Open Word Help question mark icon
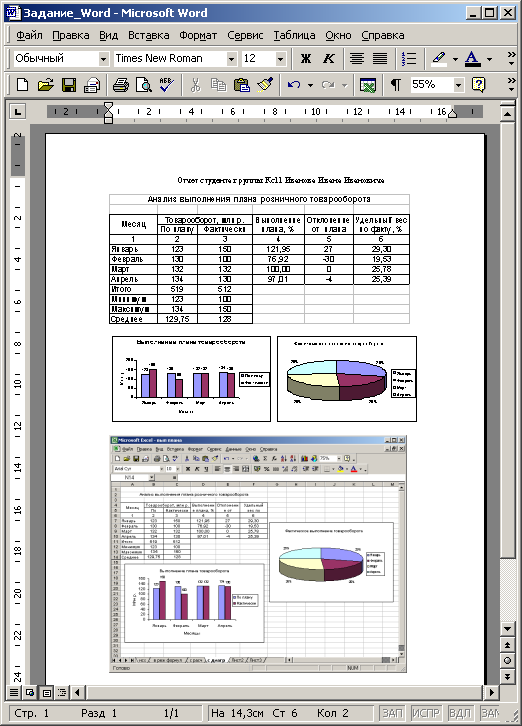 click(x=478, y=85)
